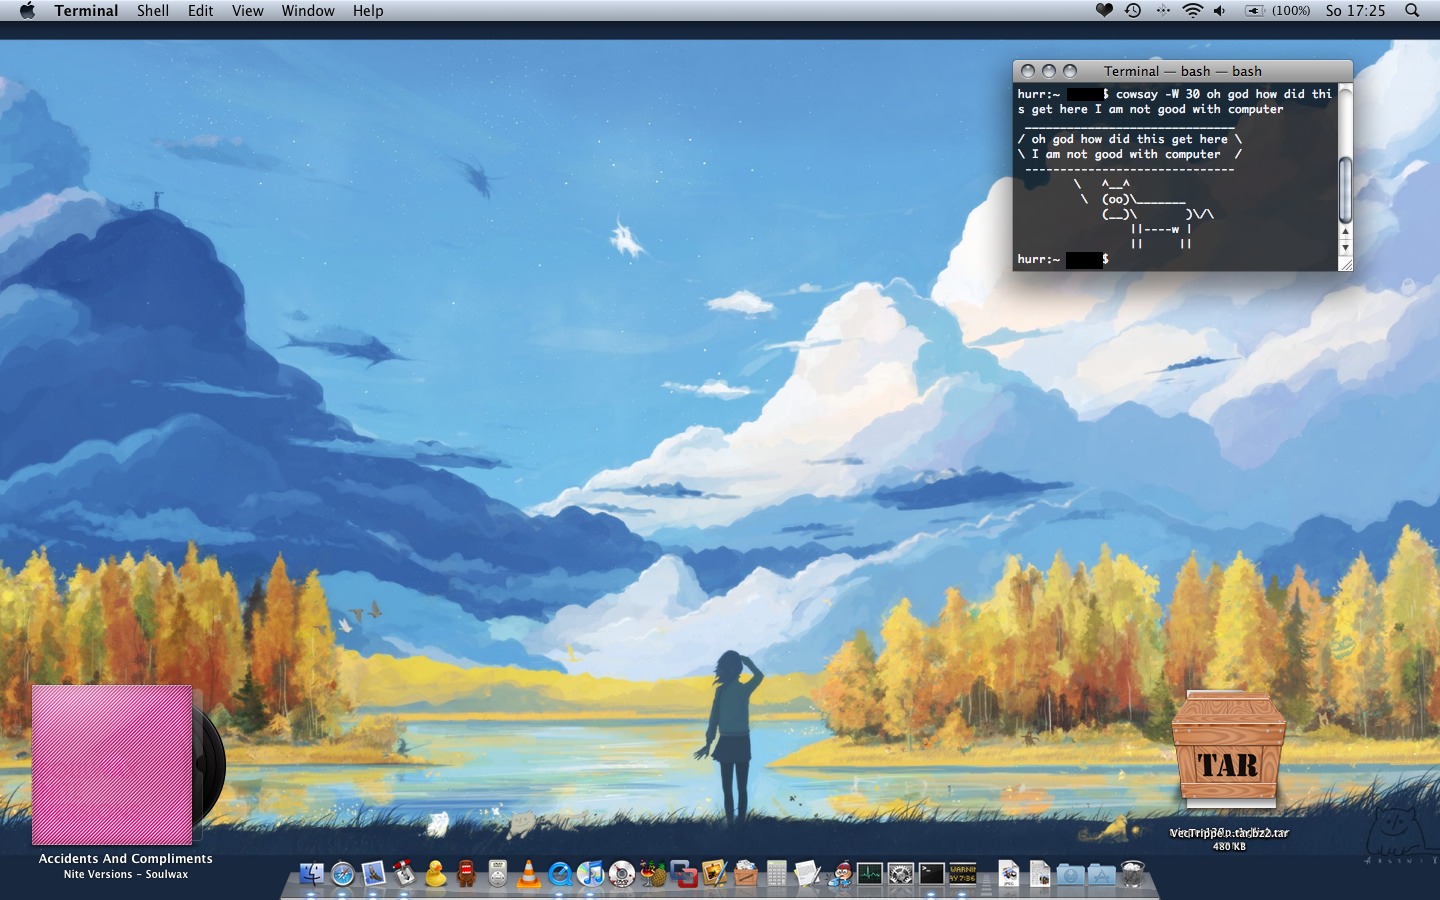Viewport: 1440px width, 900px height.
Task: Open the Edit menu
Action: point(200,11)
